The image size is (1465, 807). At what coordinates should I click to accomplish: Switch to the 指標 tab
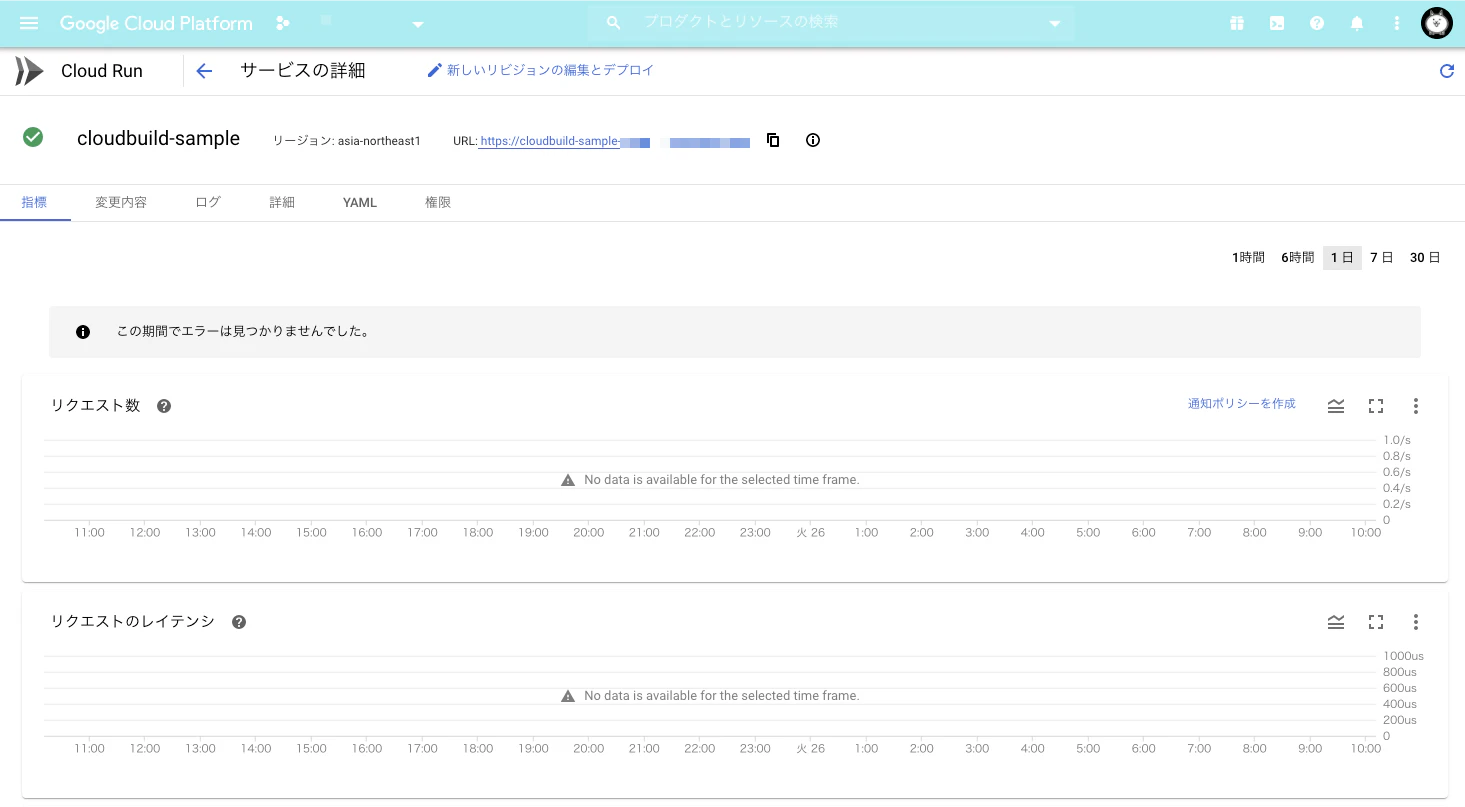[x=34, y=202]
